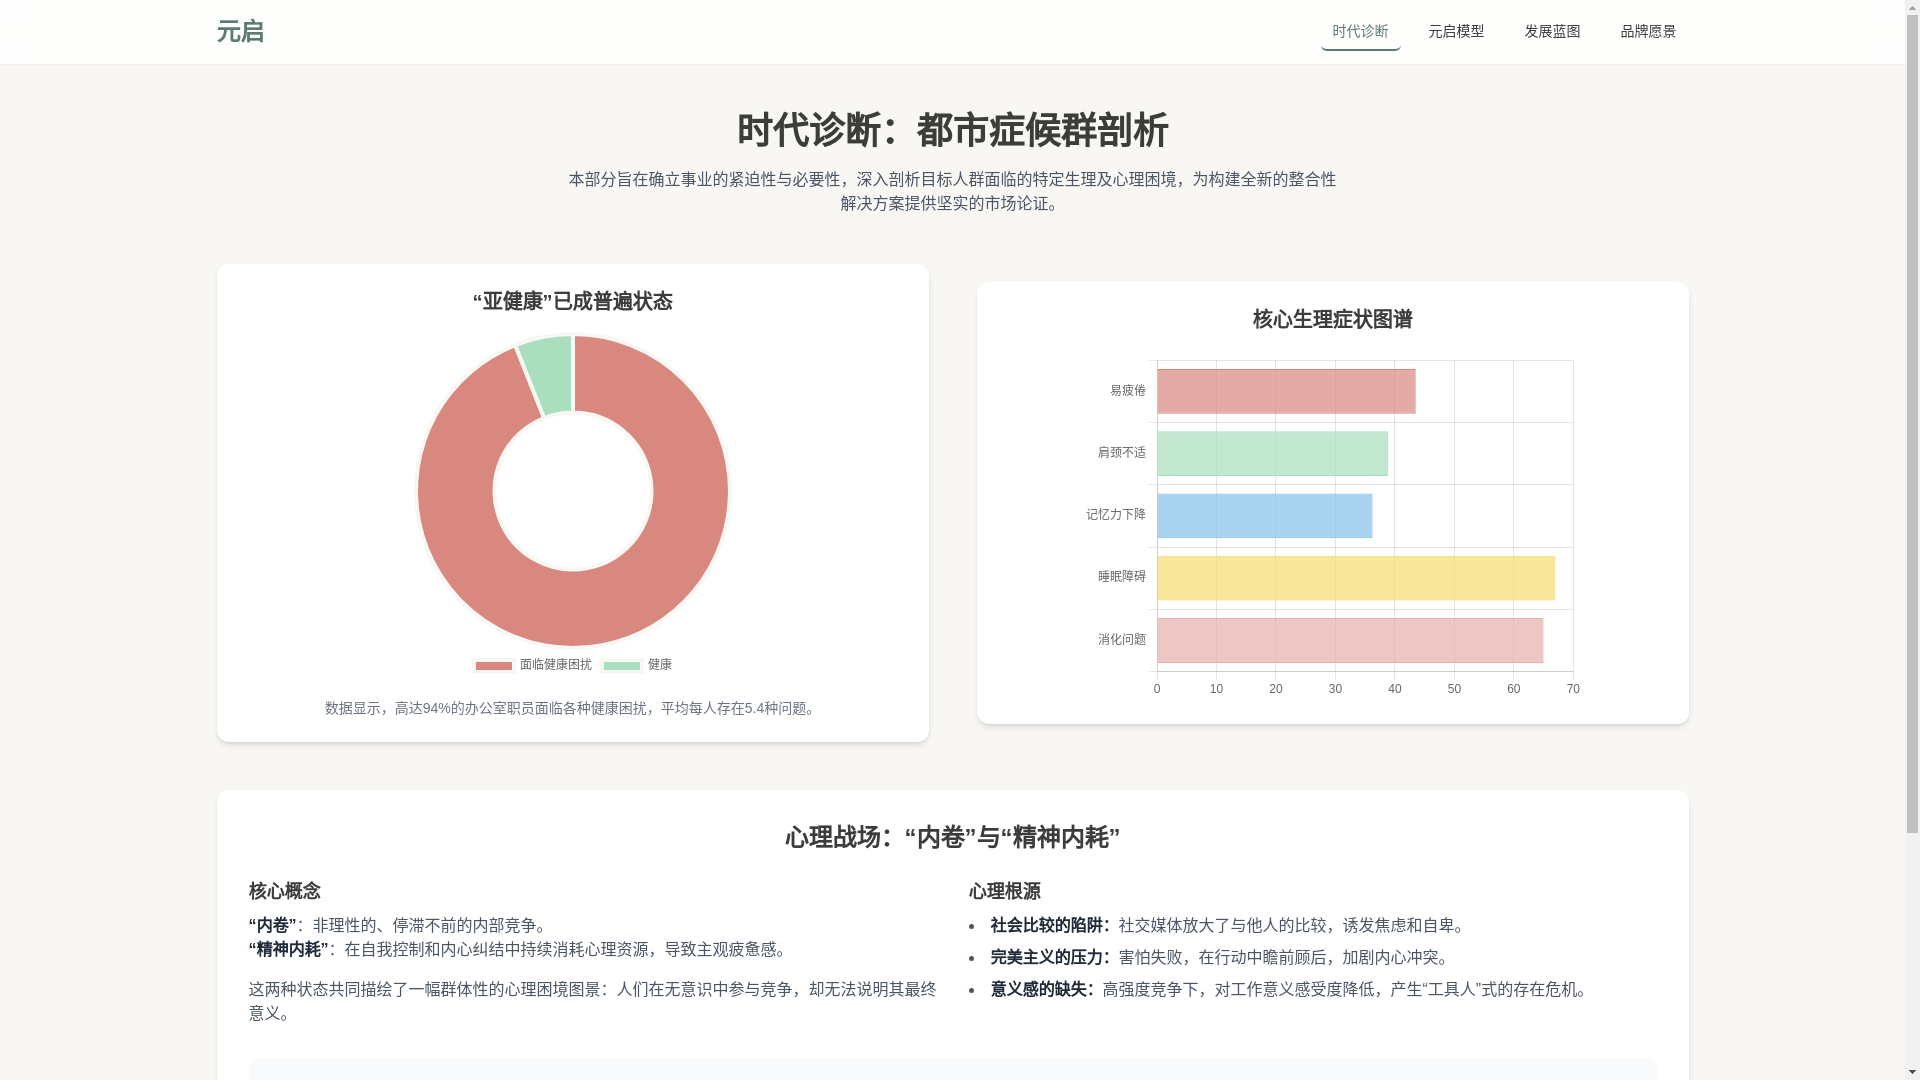Click the “亚健康”已成普遍状态 chart title

tap(573, 301)
